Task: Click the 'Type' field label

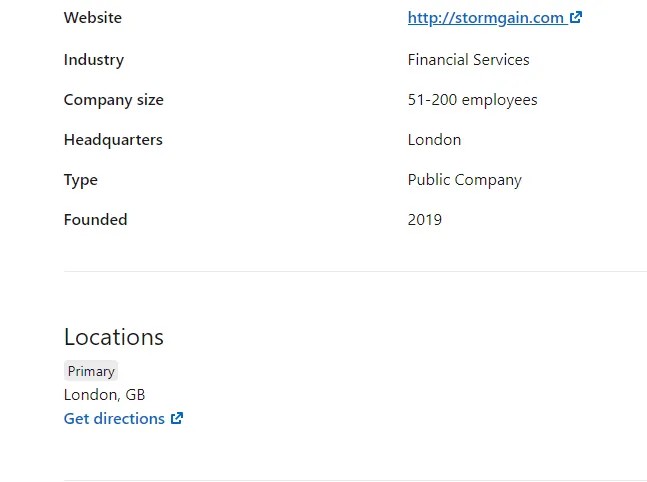Action: pos(81,180)
